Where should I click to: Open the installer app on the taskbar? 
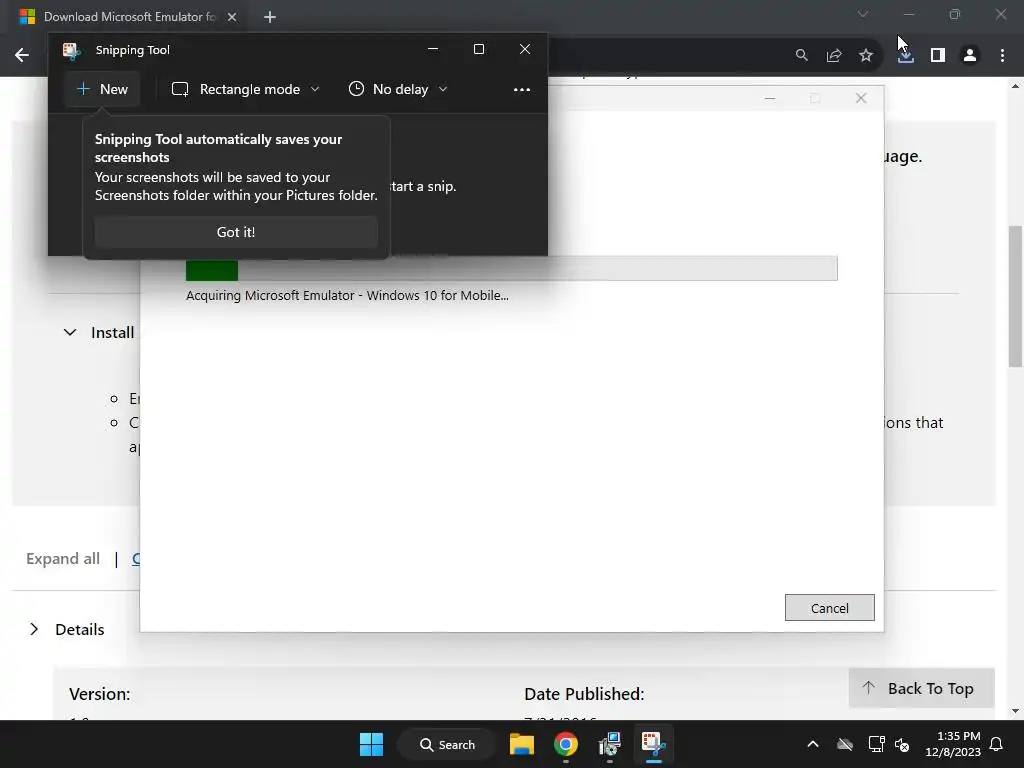(609, 744)
